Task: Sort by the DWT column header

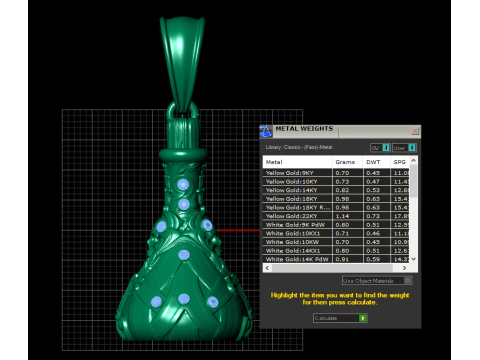Action: point(377,162)
